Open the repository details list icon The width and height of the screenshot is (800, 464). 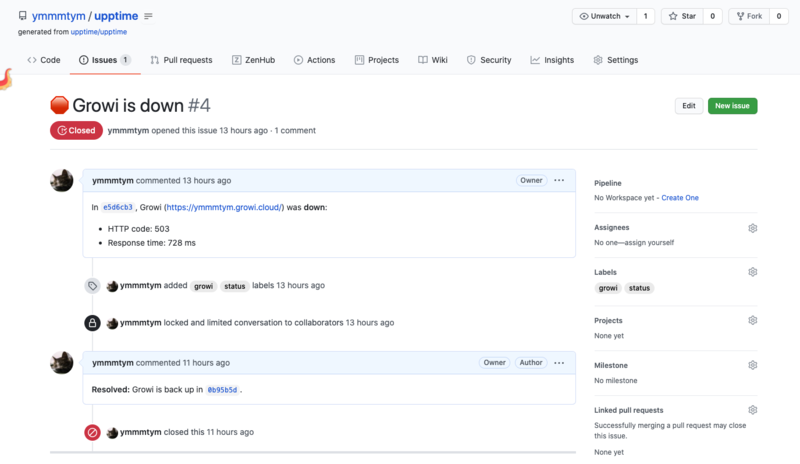[148, 16]
